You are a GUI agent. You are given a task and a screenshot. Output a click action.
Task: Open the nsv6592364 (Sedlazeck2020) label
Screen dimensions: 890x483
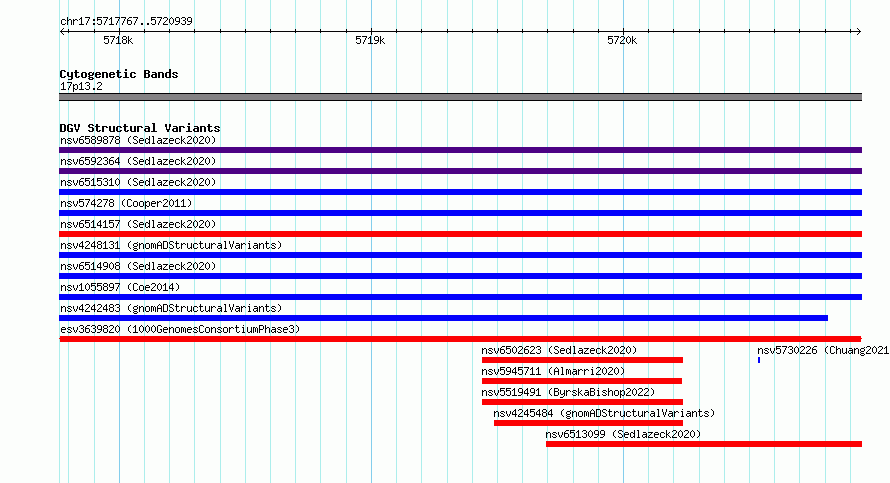(x=138, y=161)
